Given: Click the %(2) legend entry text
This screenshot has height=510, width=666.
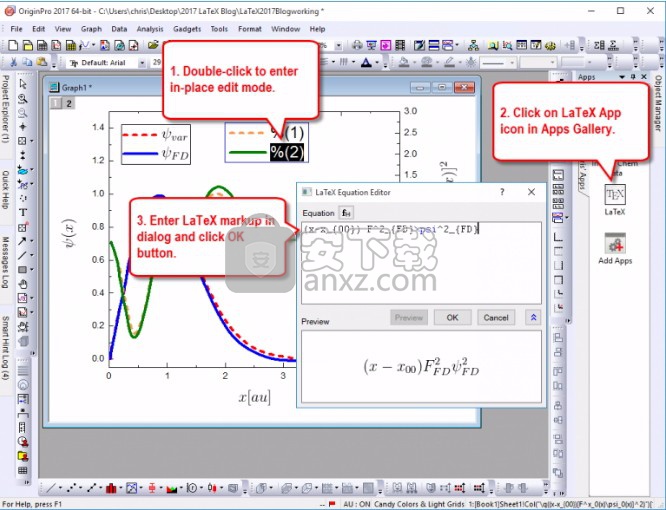Looking at the screenshot, I should coord(287,152).
